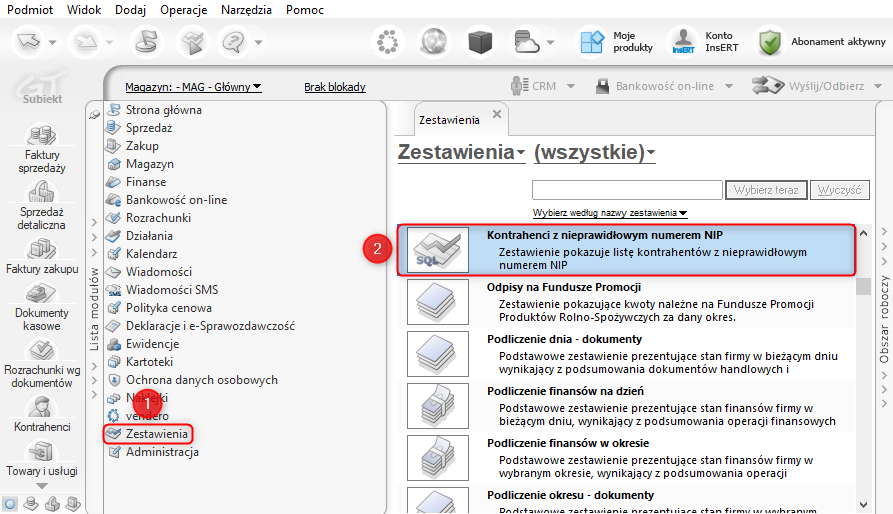Image resolution: width=893 pixels, height=514 pixels.
Task: Click the Wybierz teraz button
Action: click(766, 190)
